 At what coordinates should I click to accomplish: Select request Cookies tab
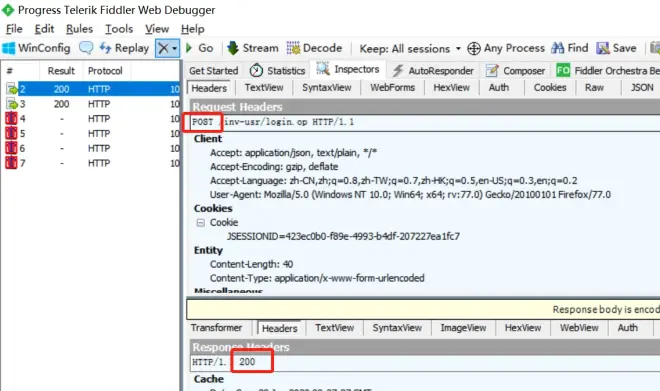550,88
